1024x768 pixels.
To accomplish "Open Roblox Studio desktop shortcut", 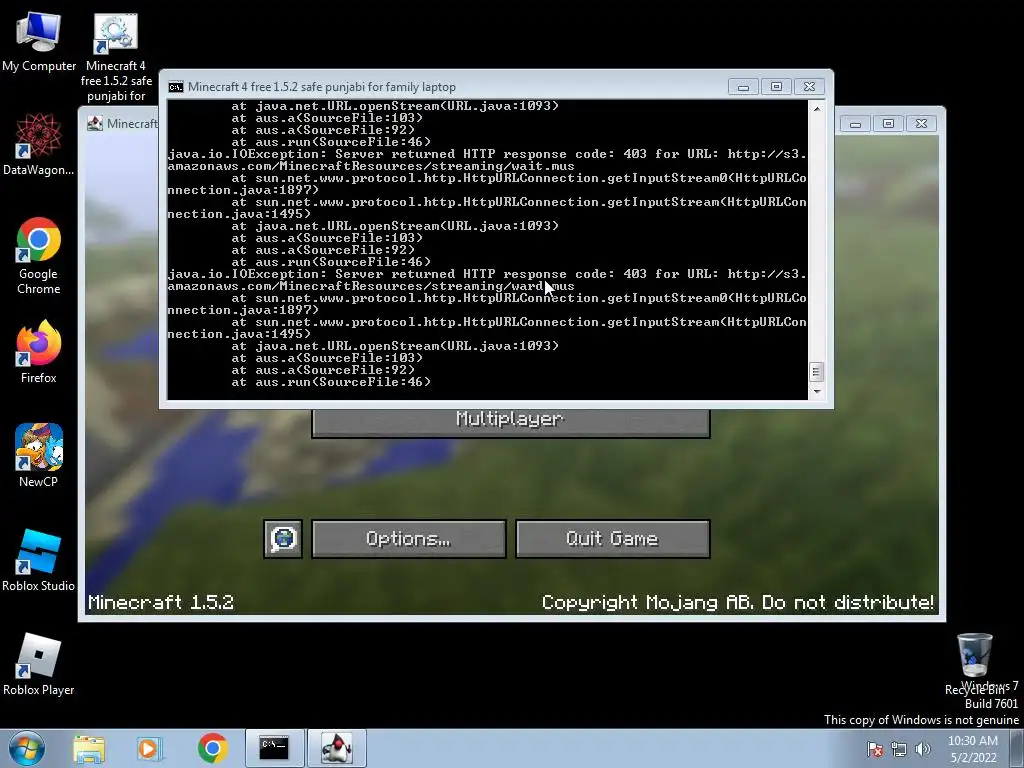I will (39, 560).
